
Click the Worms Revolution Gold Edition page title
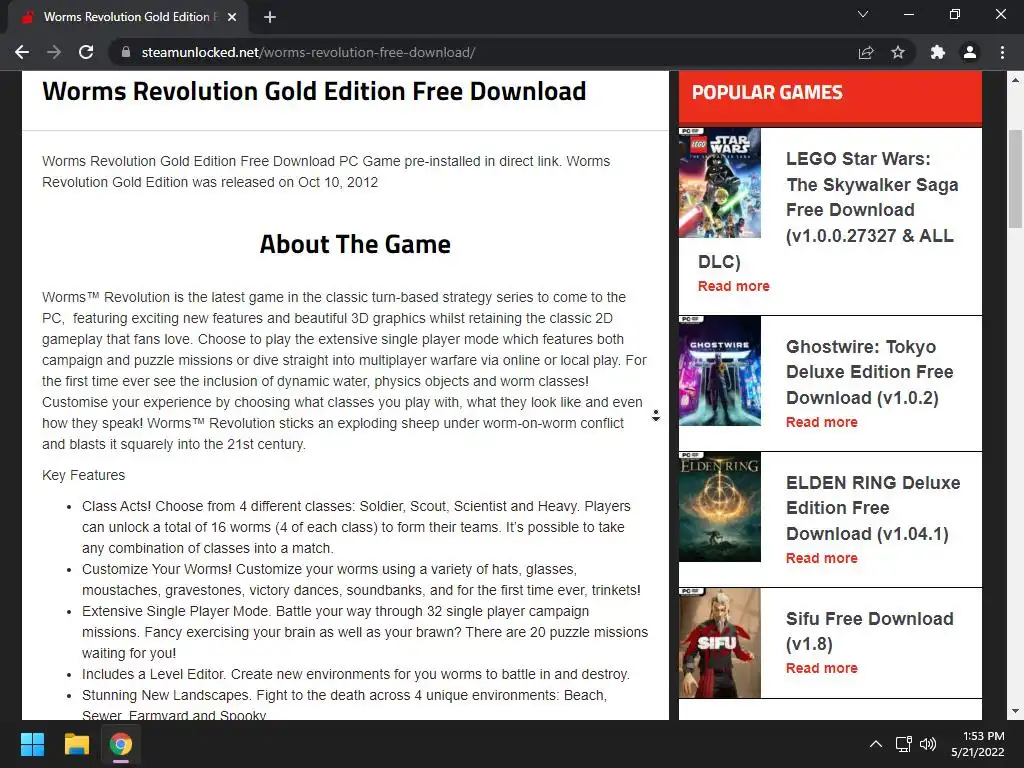pos(314,91)
